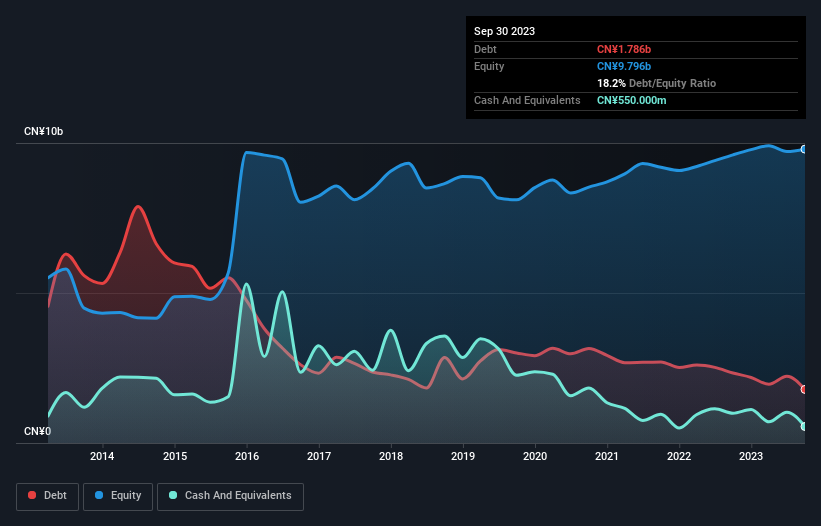Screen dimensions: 821x526
Task: Click the 2020 x-axis label
Action: pos(535,456)
